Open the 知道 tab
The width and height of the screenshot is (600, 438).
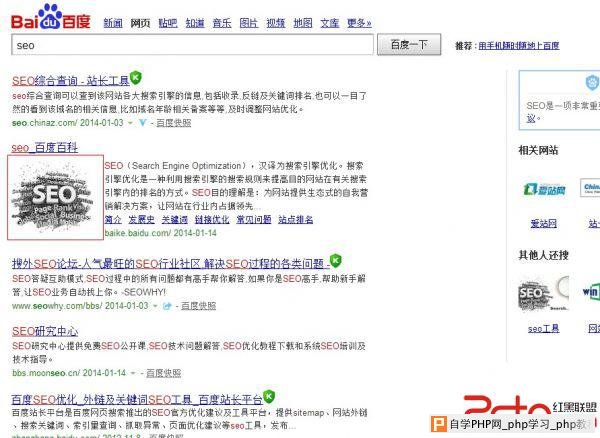[195, 23]
